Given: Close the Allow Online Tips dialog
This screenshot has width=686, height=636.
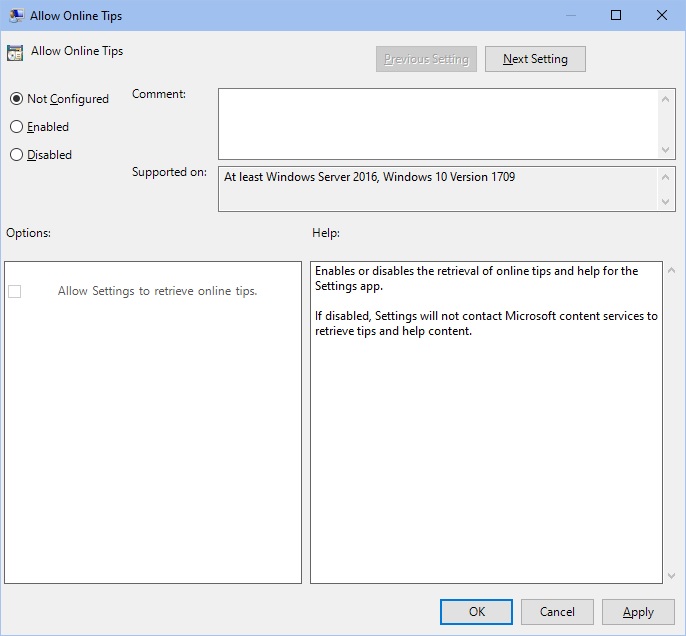Looking at the screenshot, I should 662,15.
